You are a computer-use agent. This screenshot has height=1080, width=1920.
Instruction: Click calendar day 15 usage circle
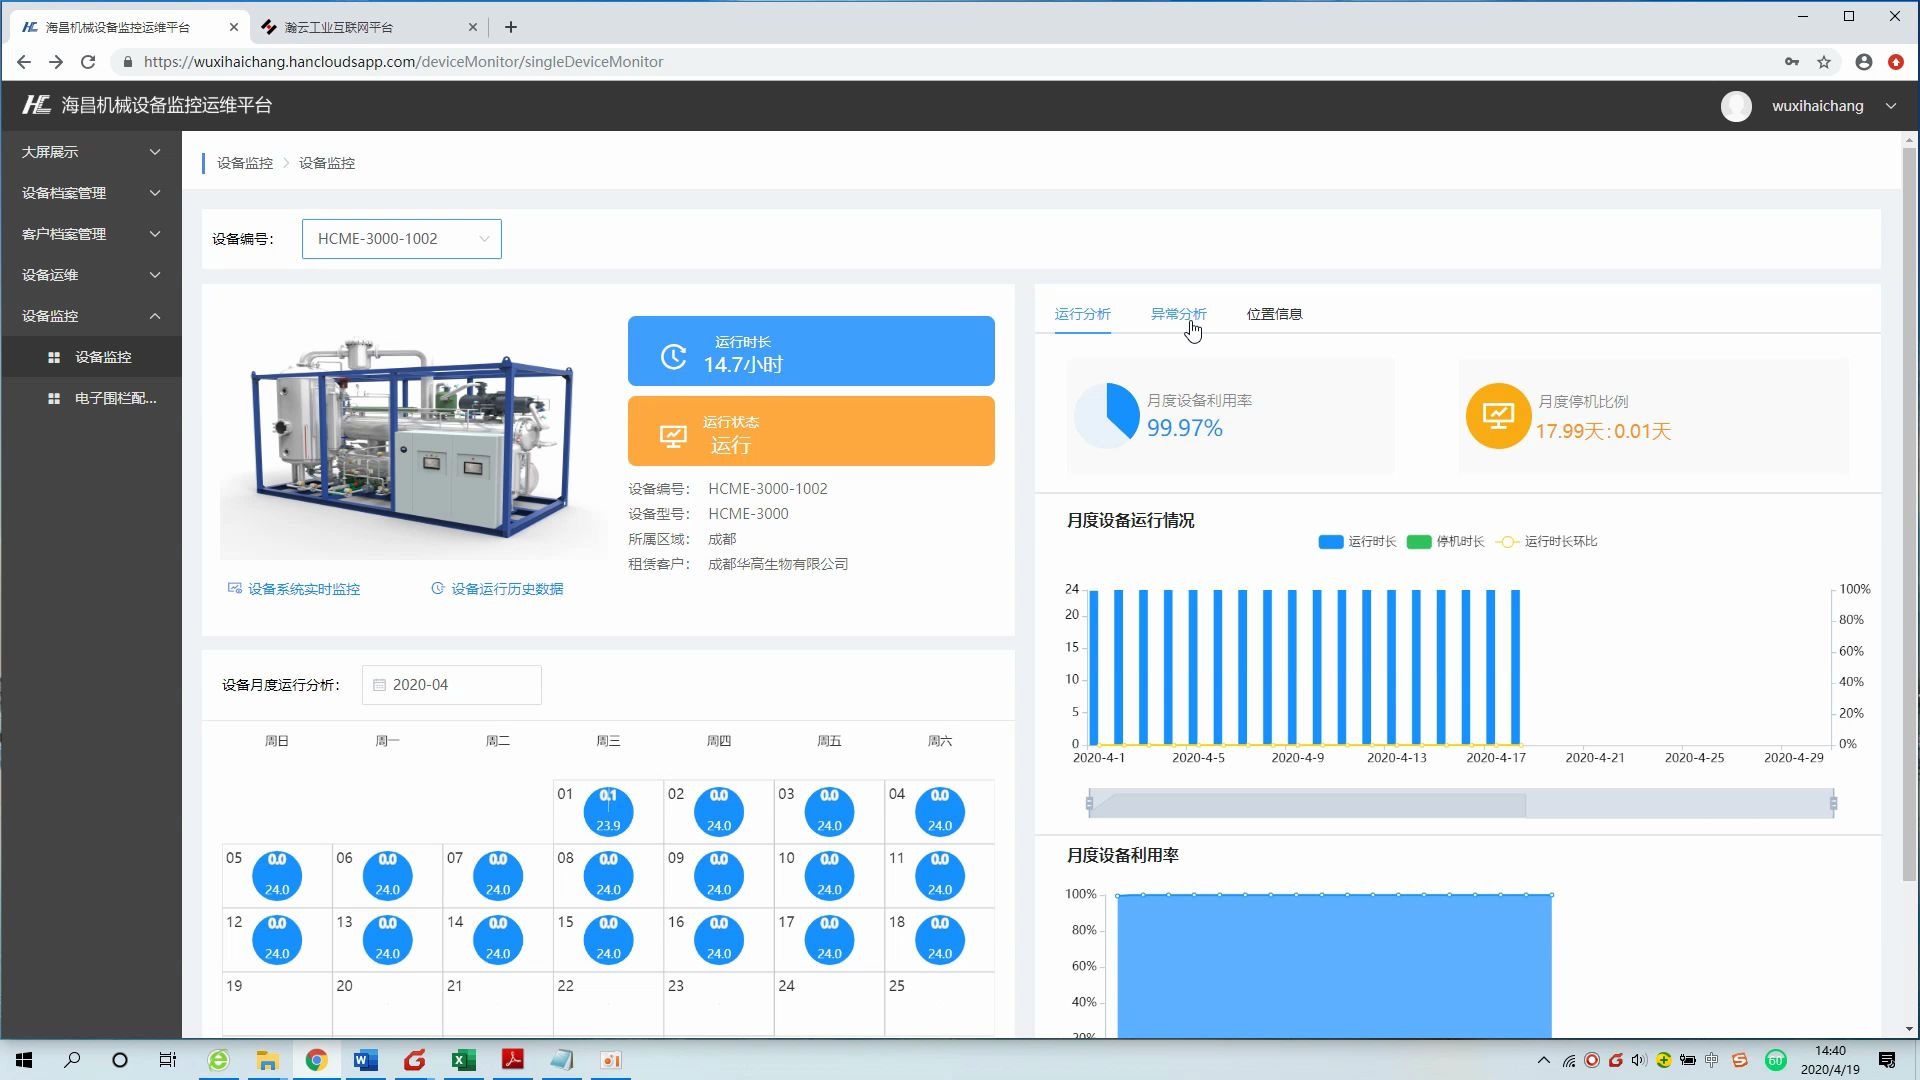(608, 939)
